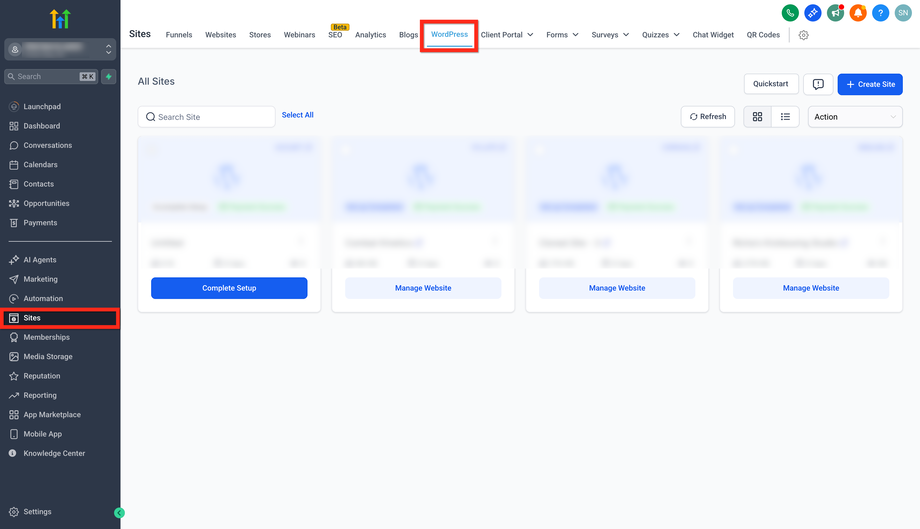Switch to the Funnels tab
Viewport: 920px width, 529px height.
coord(179,35)
